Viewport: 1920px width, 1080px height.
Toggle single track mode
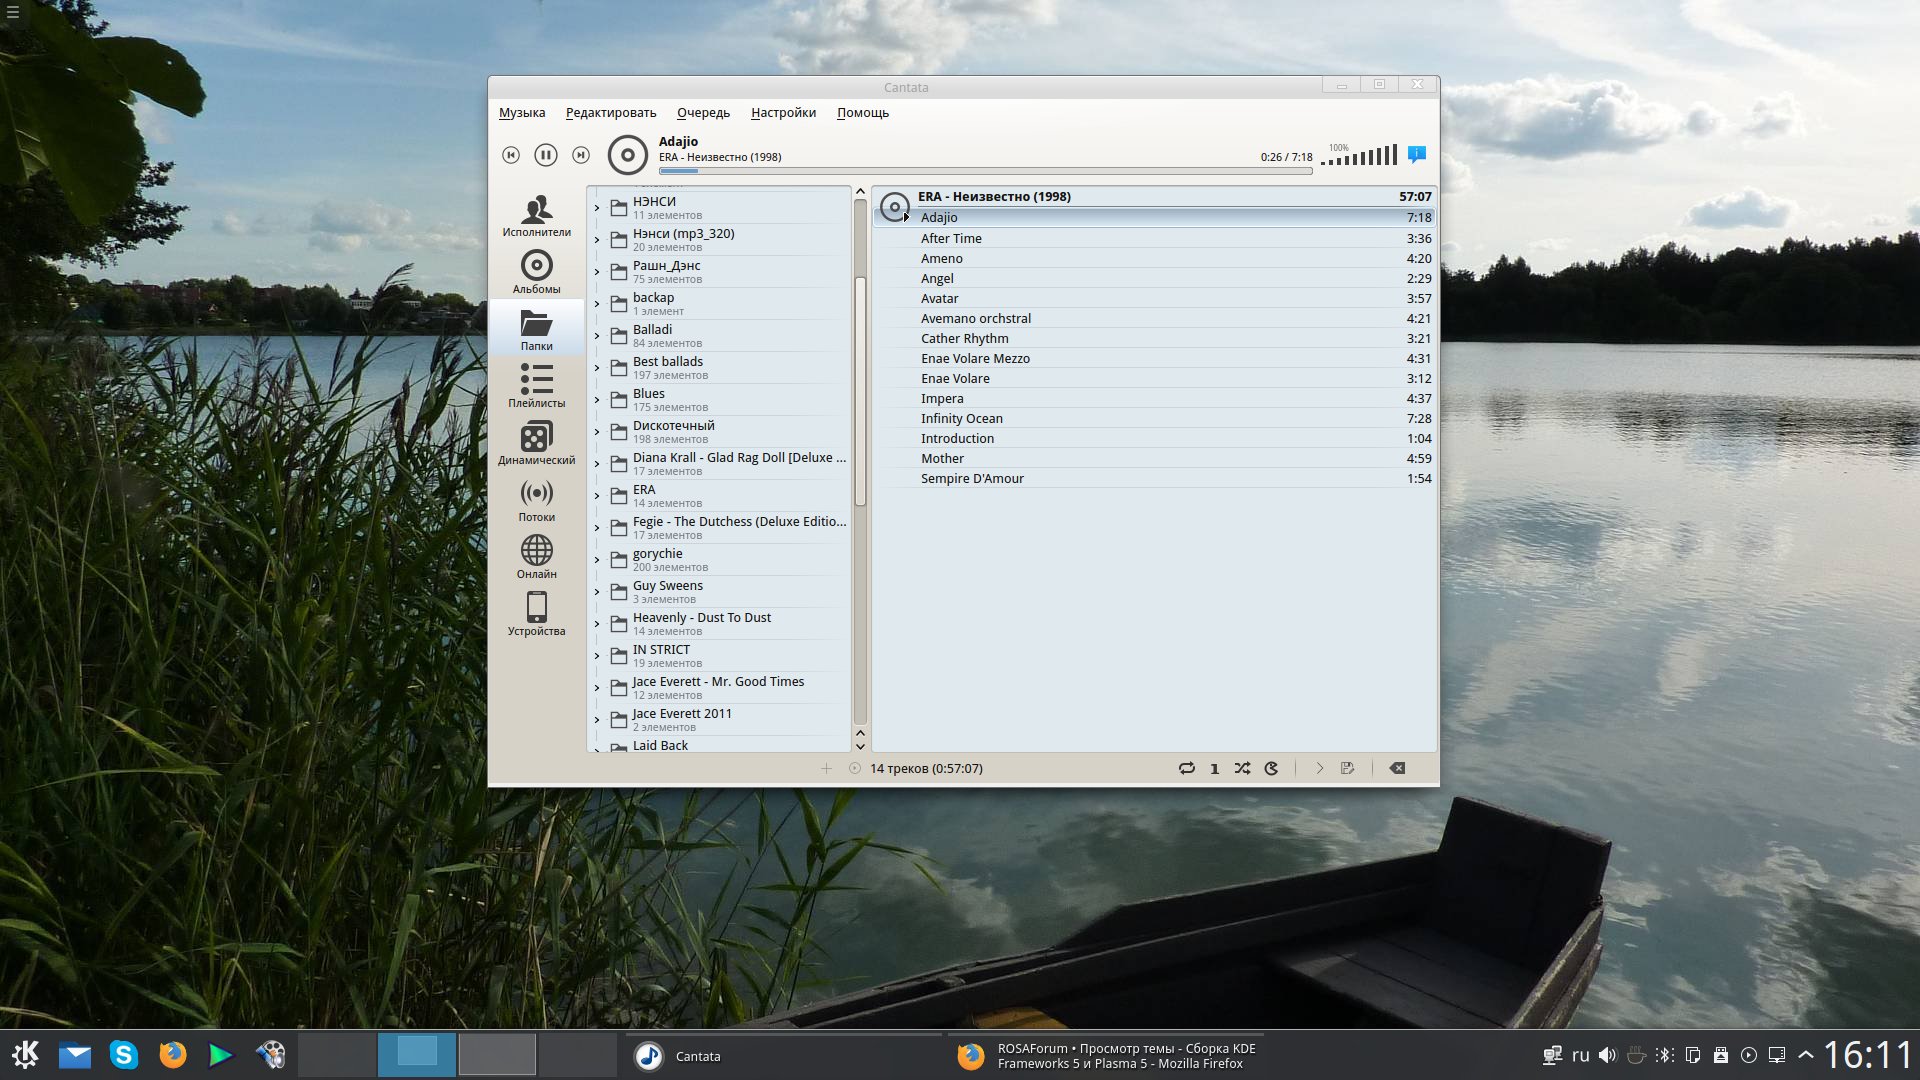pyautogui.click(x=1214, y=768)
